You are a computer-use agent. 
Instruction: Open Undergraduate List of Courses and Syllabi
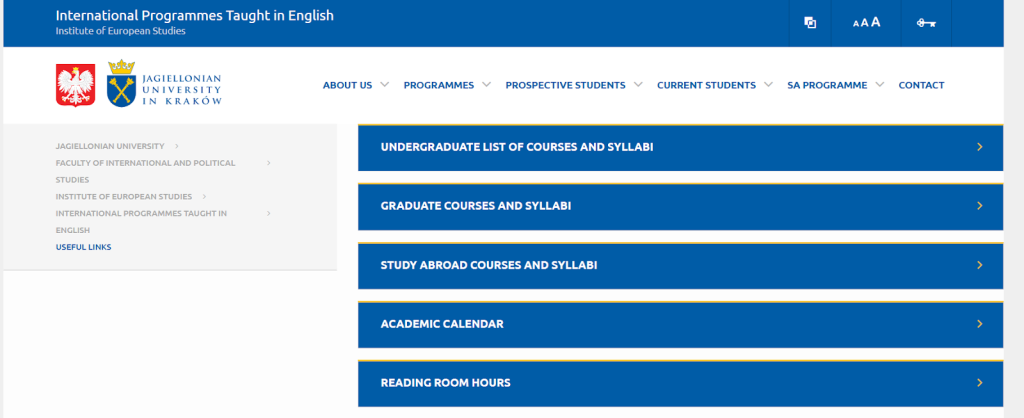680,148
